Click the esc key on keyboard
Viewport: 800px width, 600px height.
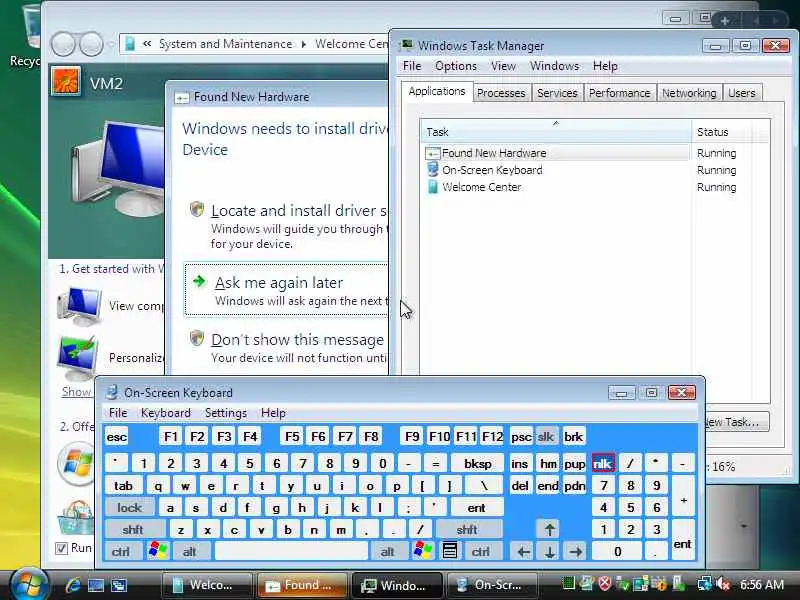tap(117, 437)
